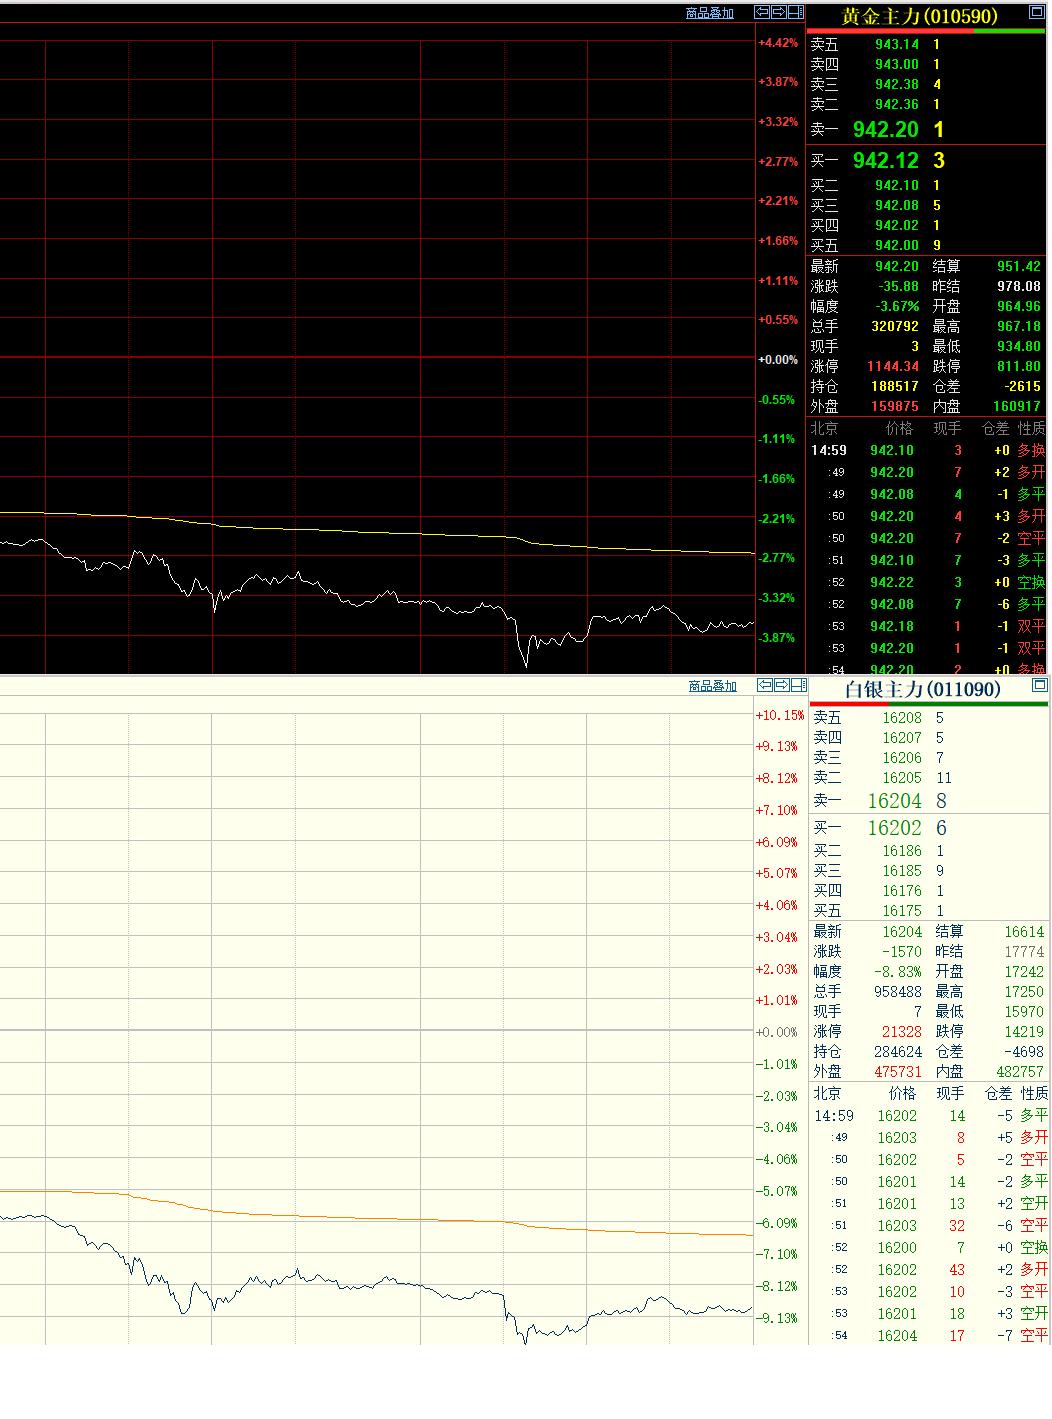The image size is (1052, 1419).
Task: Click silver 涨停 value 21328
Action: click(x=902, y=1032)
